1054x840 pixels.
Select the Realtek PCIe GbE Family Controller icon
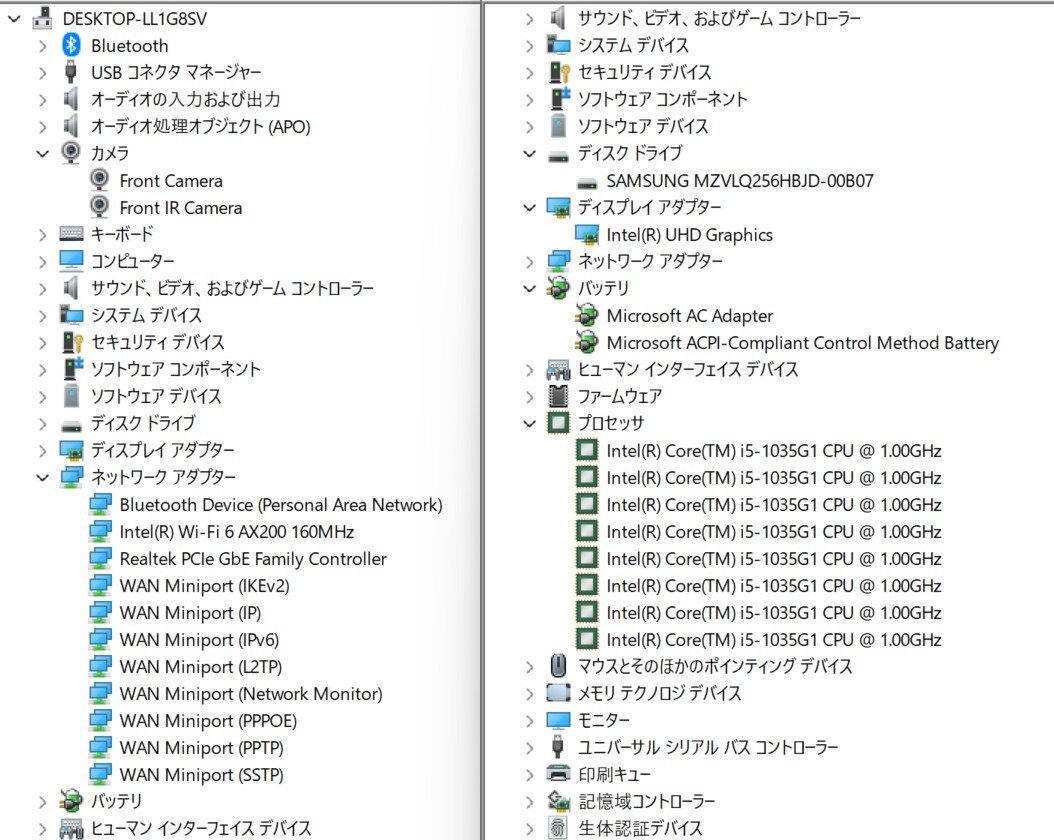pyautogui.click(x=99, y=558)
